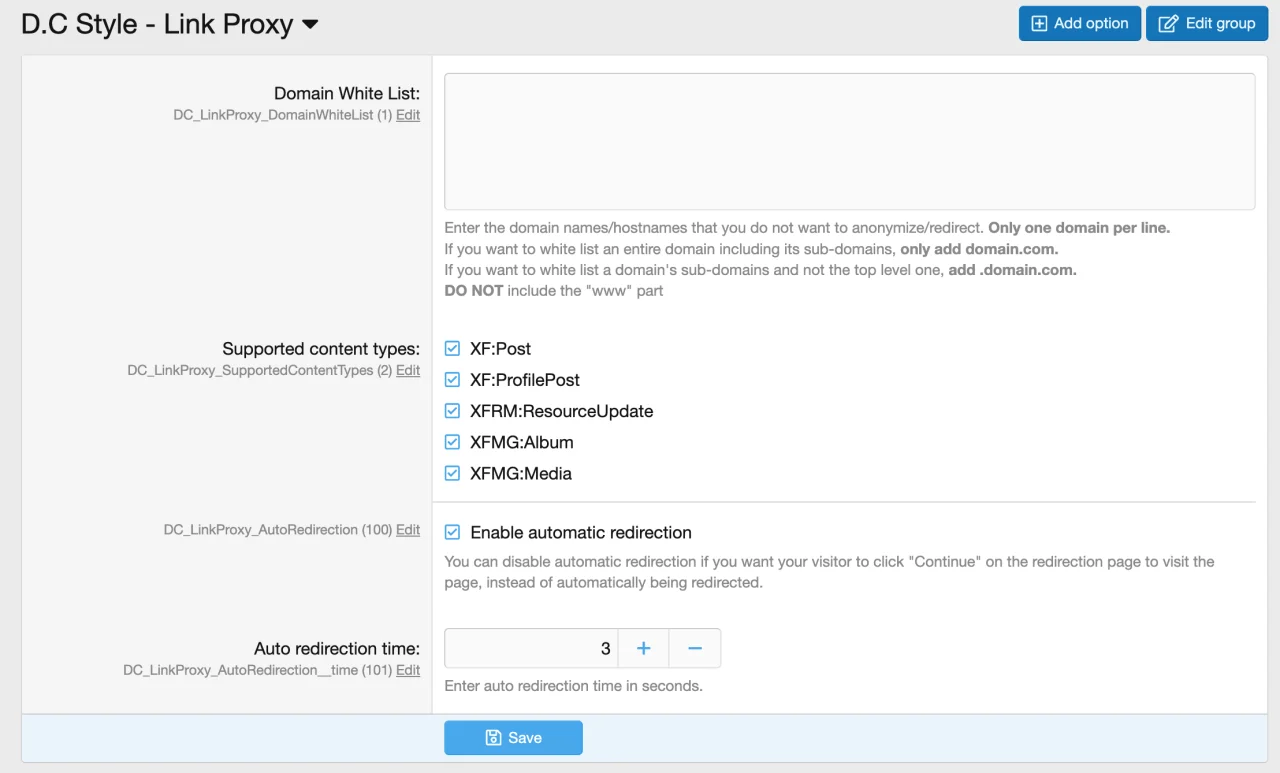The width and height of the screenshot is (1280, 773).
Task: Toggle the XFMG:Media checkbox
Action: point(452,473)
